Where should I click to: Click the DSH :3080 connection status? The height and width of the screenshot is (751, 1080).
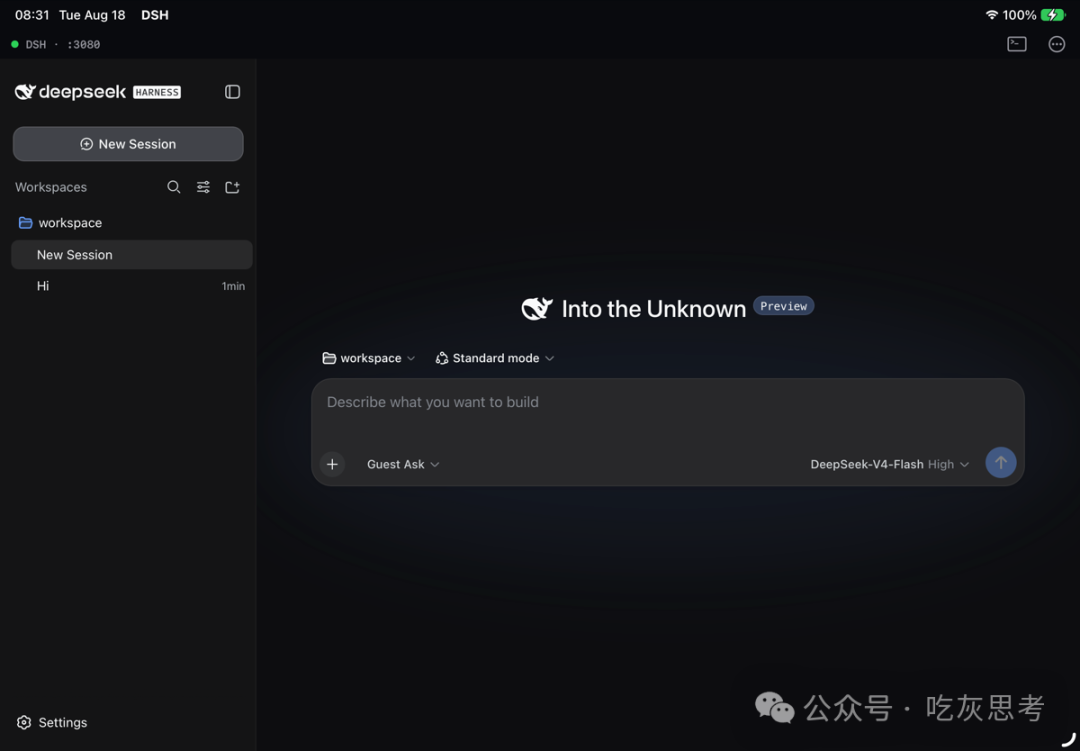(56, 44)
